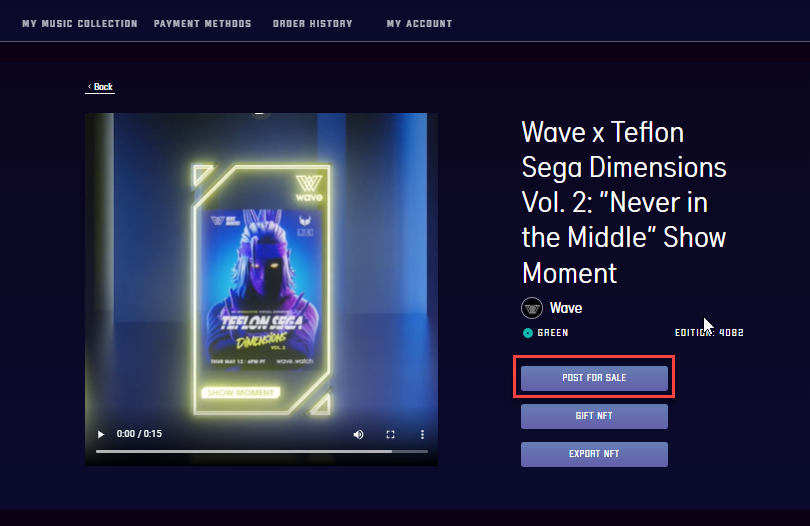Play the NFT video

pos(101,434)
